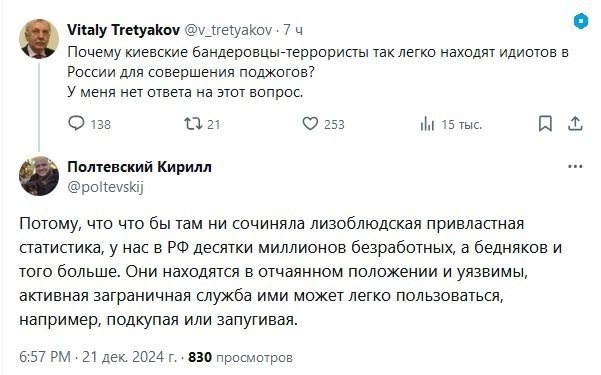Click the blue hexagon badge icon
The width and height of the screenshot is (601, 375).
(581, 21)
